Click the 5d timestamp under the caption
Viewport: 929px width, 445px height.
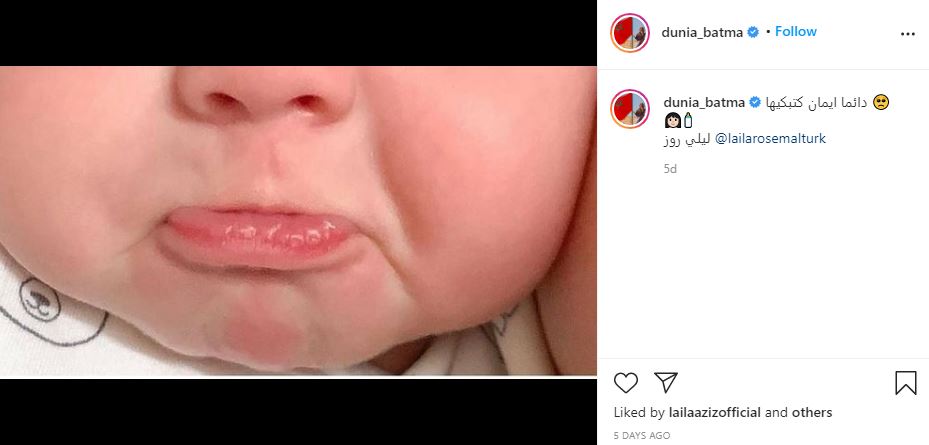(x=670, y=169)
